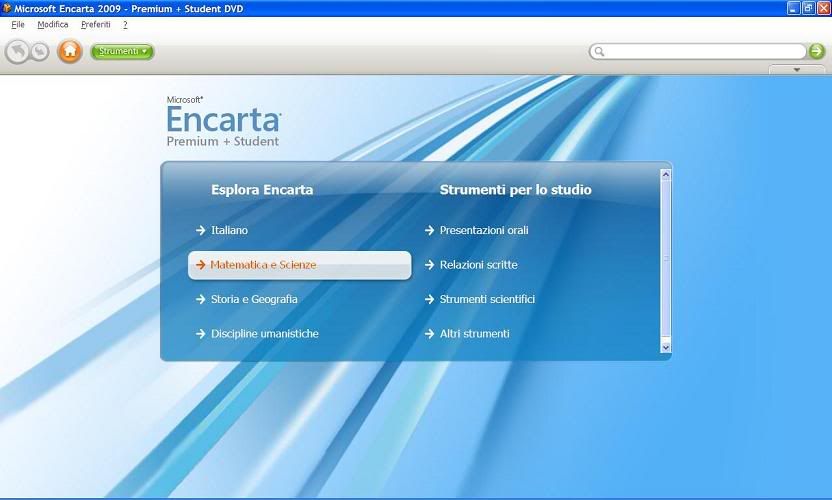
Task: Click the Strumenti per lo studio heading
Action: point(515,189)
